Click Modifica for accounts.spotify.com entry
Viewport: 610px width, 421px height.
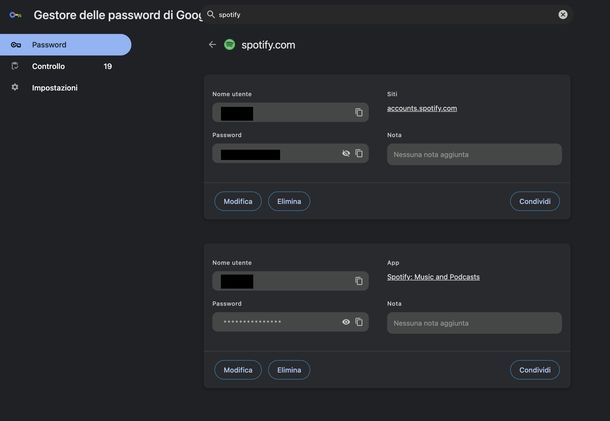(x=238, y=201)
